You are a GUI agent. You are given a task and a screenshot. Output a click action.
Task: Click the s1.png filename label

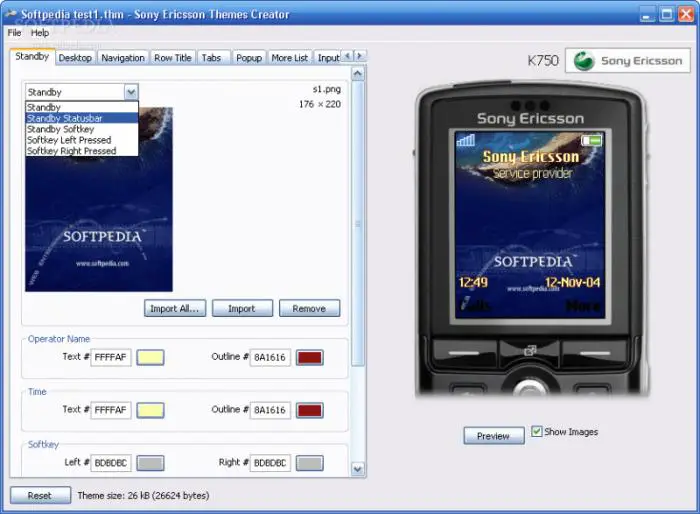pyautogui.click(x=326, y=89)
